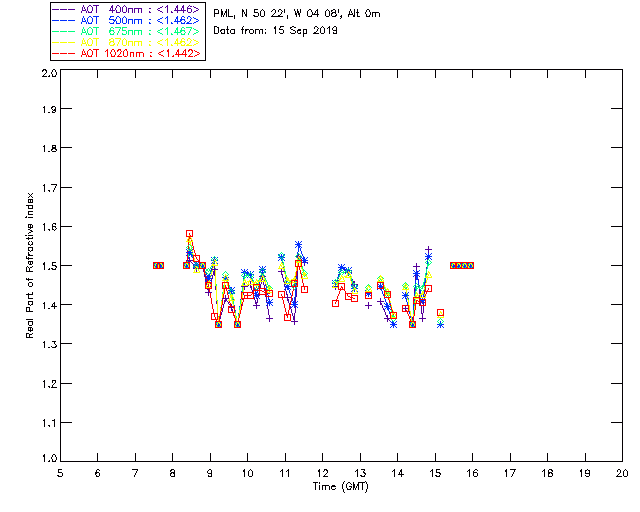Click the y-axis tick label 1.4
The image size is (640, 512).
[49, 305]
